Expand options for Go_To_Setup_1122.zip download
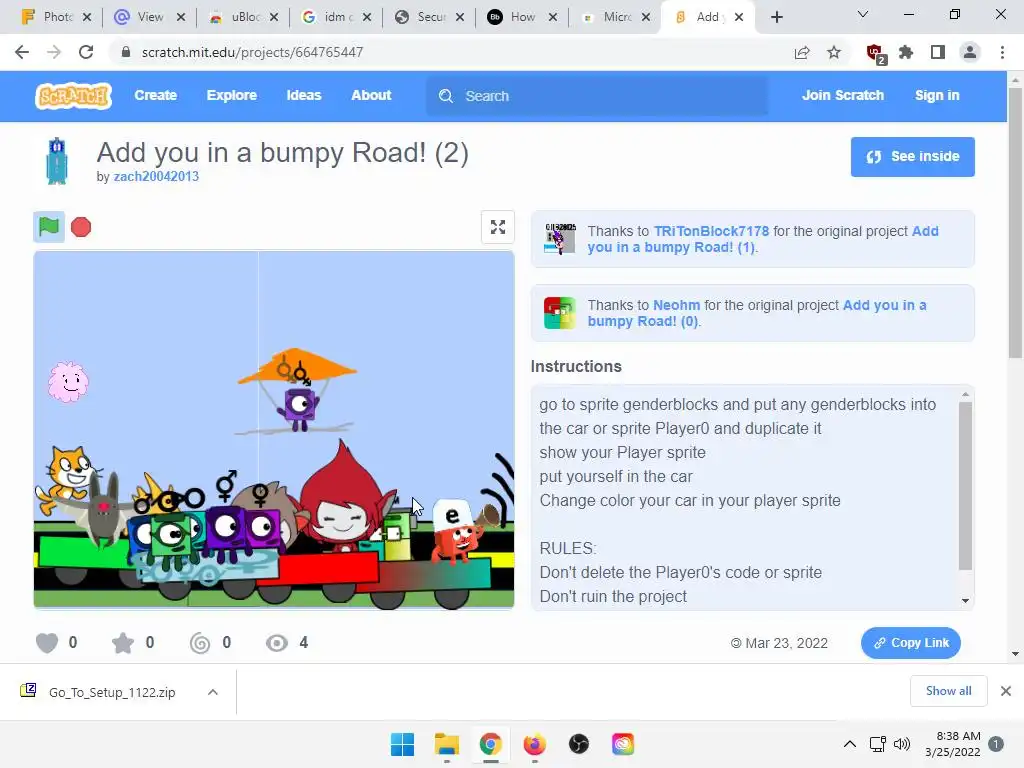This screenshot has width=1024, height=768. (213, 692)
